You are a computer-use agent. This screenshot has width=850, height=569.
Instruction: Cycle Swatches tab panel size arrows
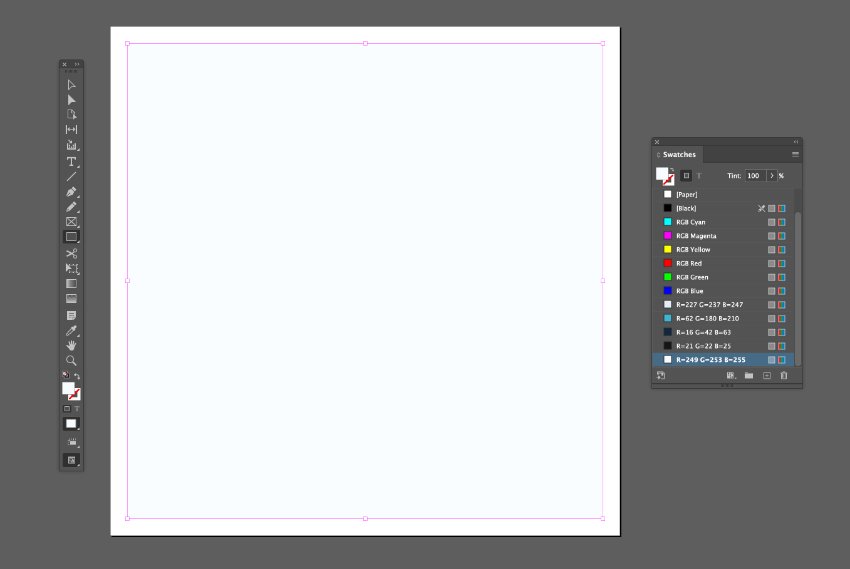pyautogui.click(x=658, y=155)
